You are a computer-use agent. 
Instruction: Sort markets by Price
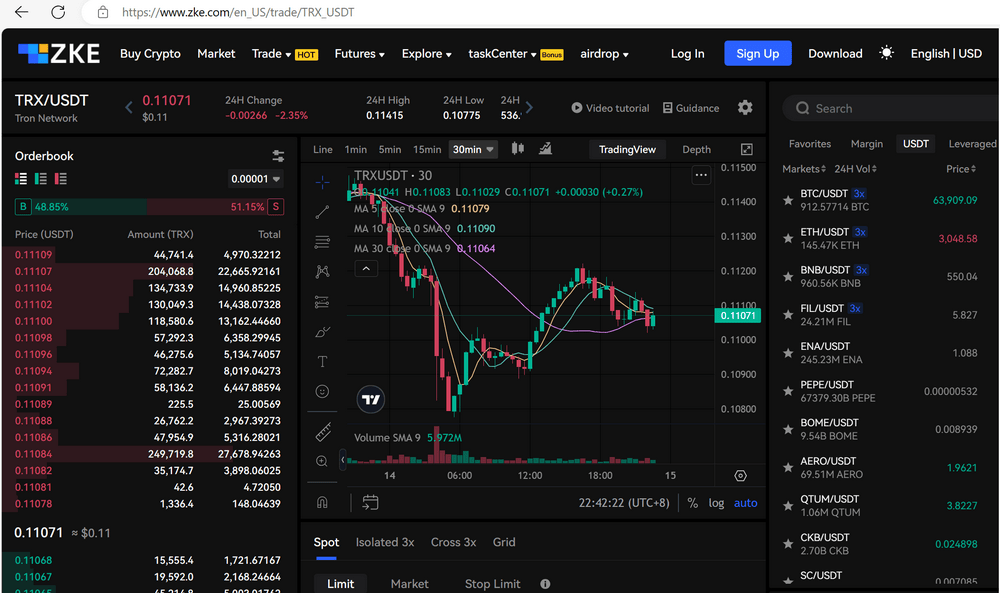961,169
